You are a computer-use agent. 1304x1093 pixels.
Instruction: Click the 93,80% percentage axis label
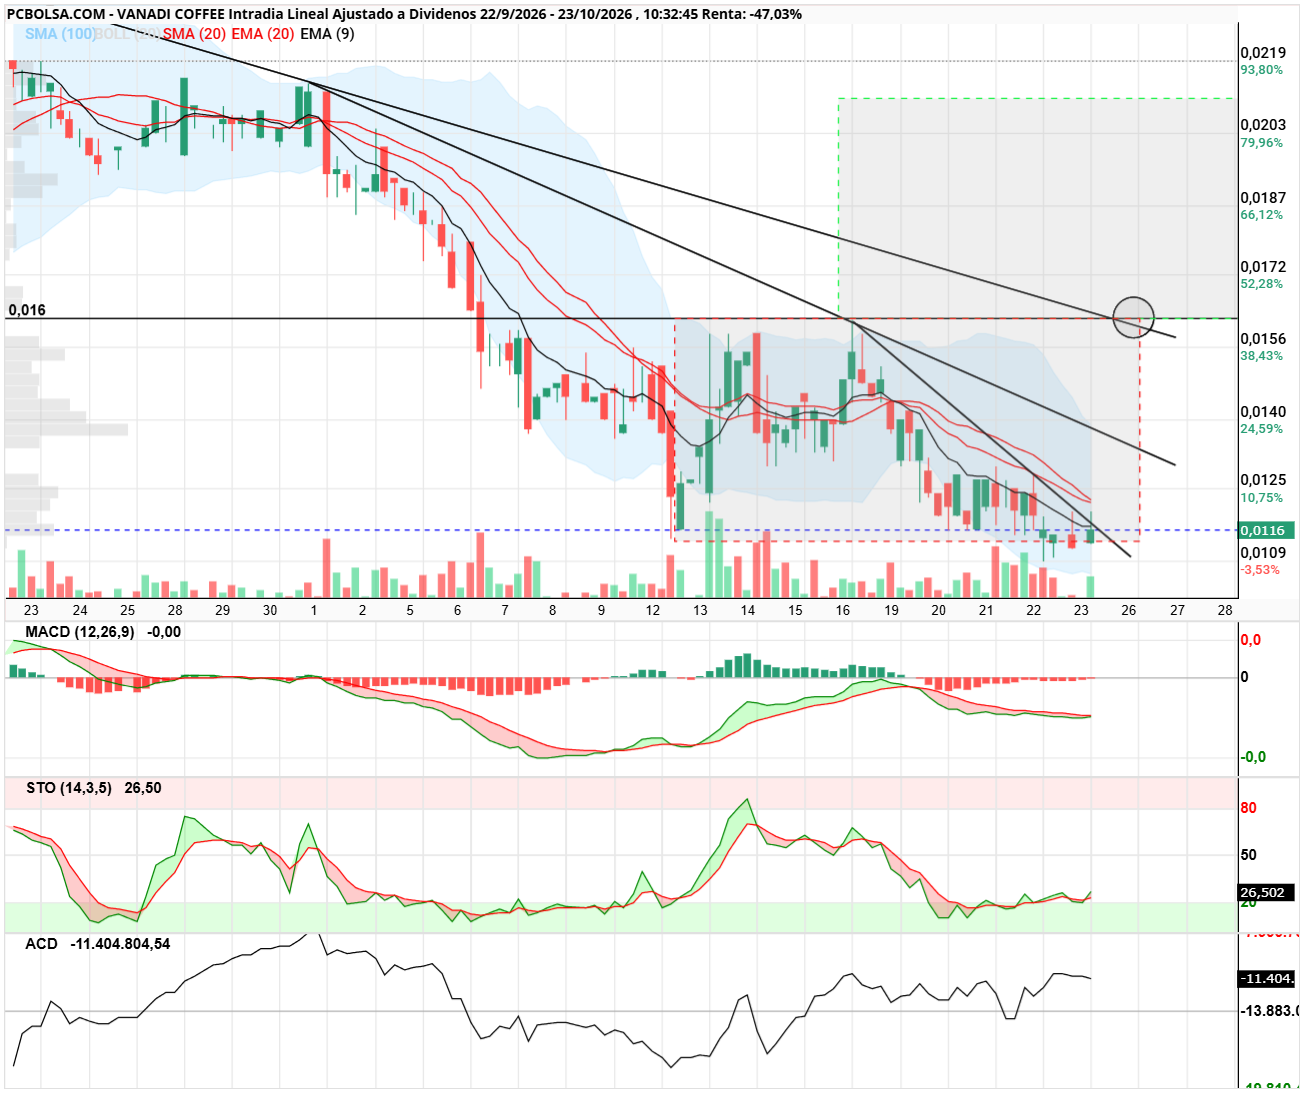[1262, 70]
